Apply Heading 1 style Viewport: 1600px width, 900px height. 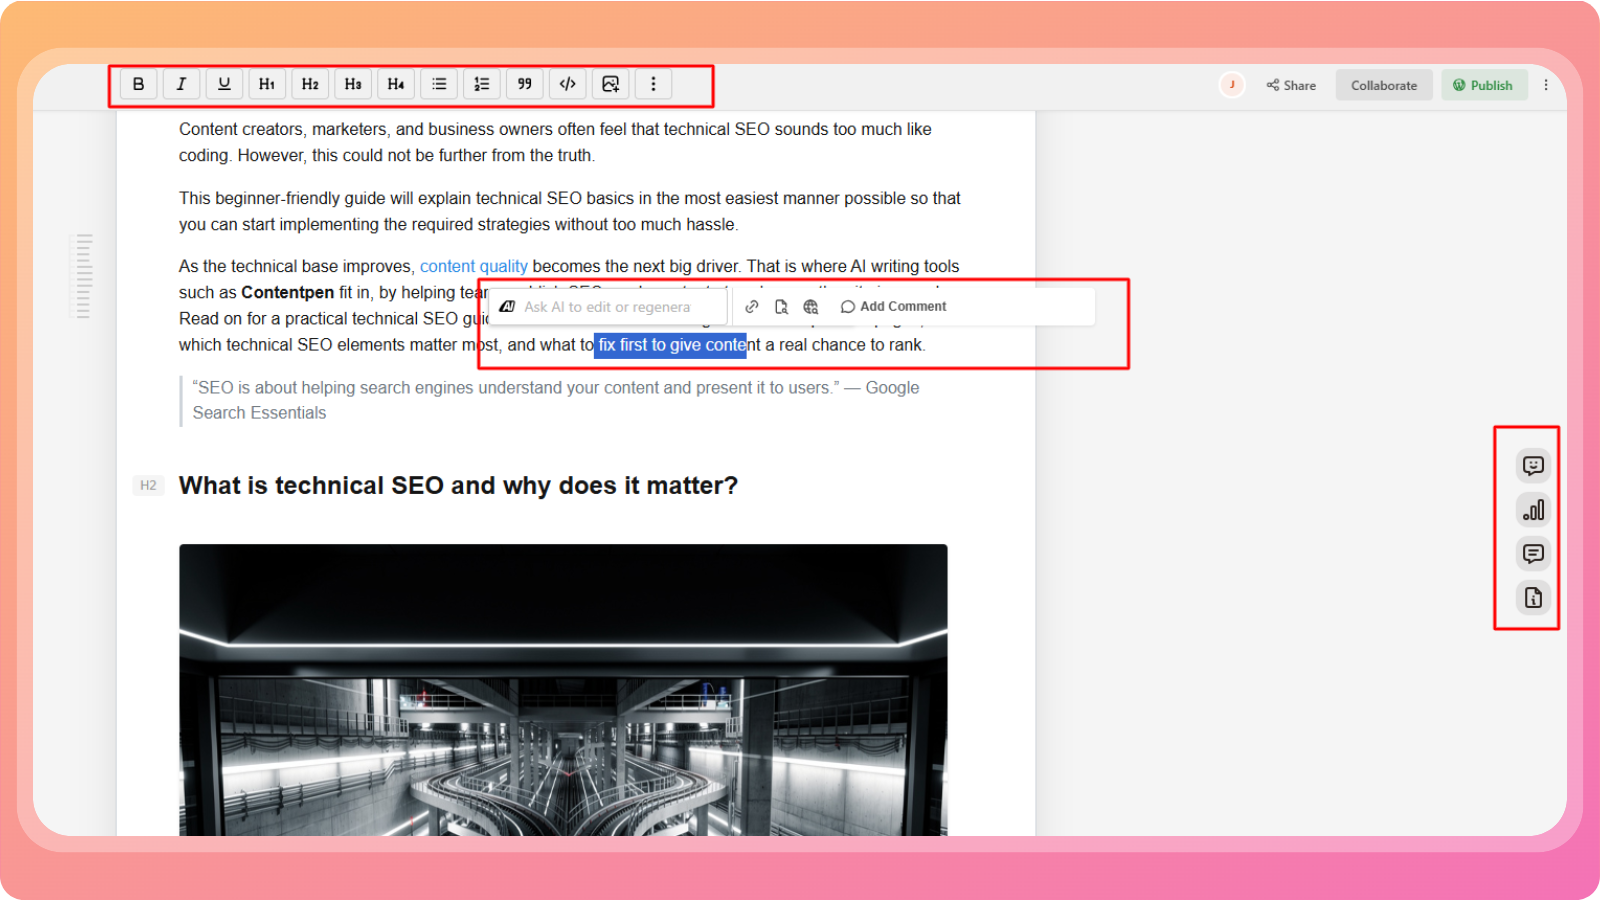click(267, 84)
